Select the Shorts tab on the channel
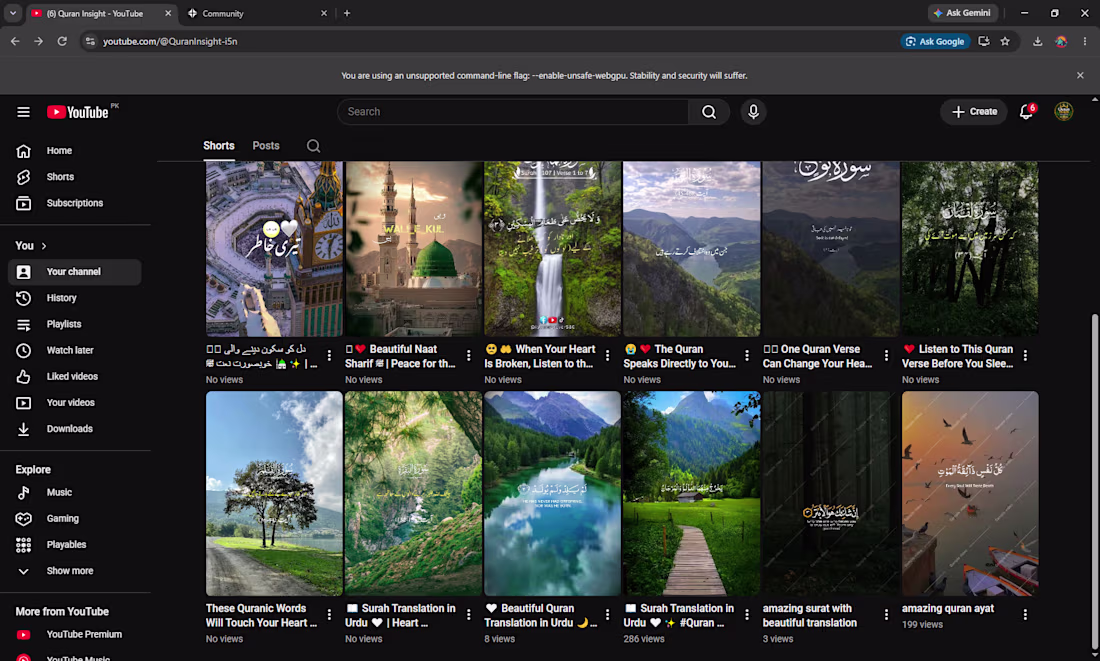 pos(219,146)
